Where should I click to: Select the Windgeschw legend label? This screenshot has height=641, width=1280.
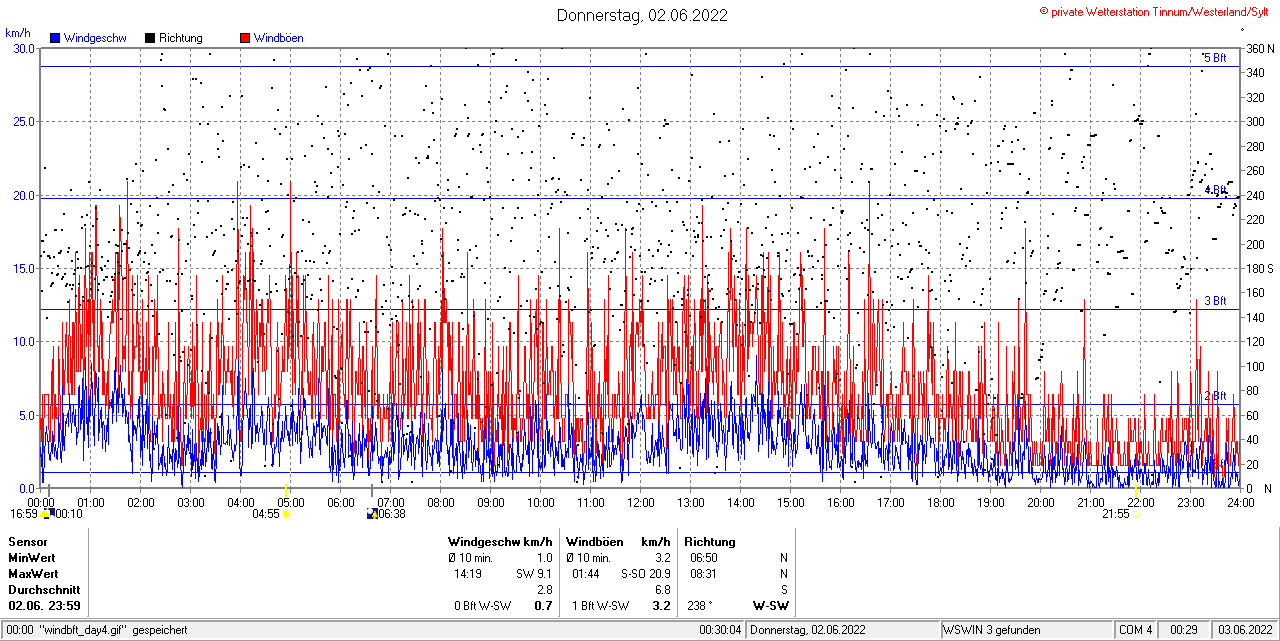[x=94, y=38]
